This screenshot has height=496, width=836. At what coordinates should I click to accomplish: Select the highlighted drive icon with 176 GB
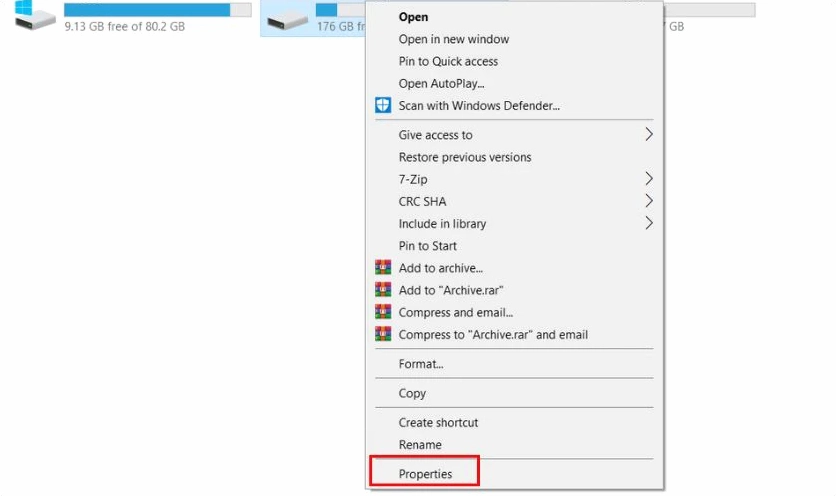[290, 17]
